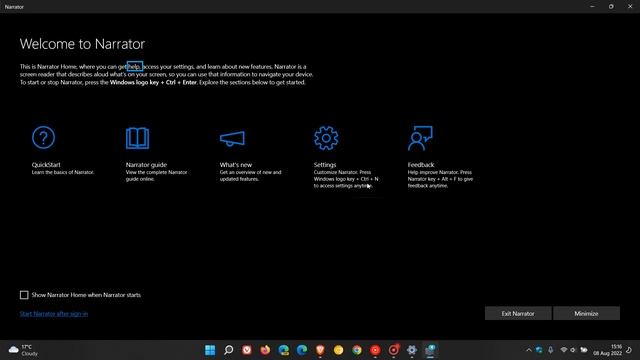Click the highlighted word 'help' in the intro
The width and height of the screenshot is (640, 360).
[x=134, y=66]
